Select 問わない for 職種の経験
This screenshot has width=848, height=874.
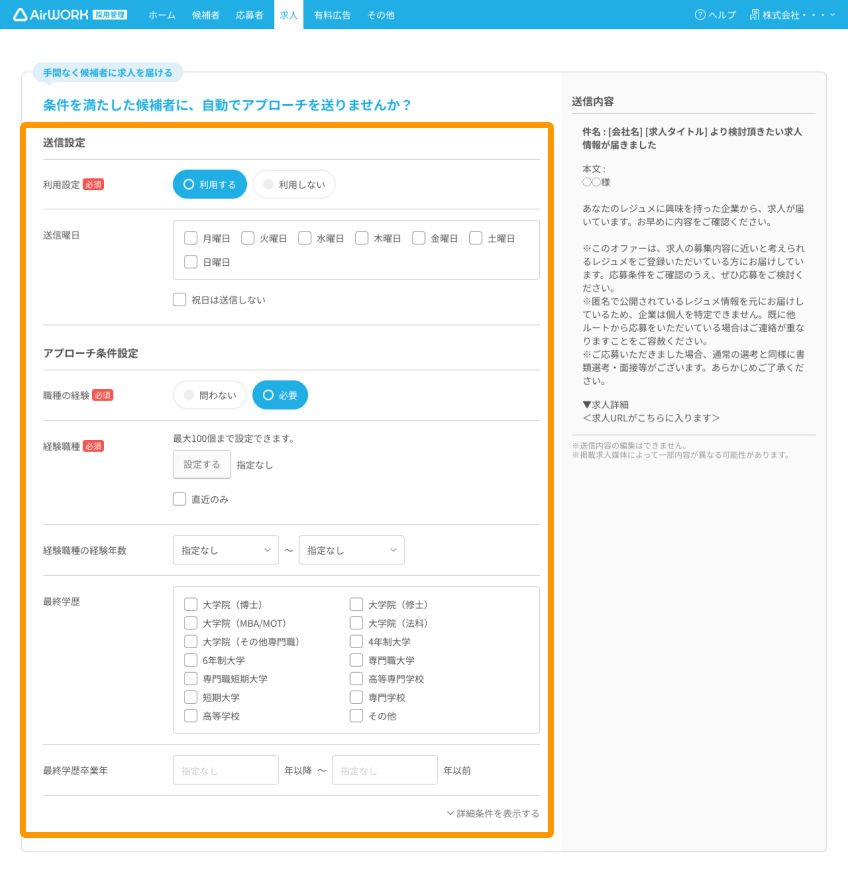[x=210, y=395]
